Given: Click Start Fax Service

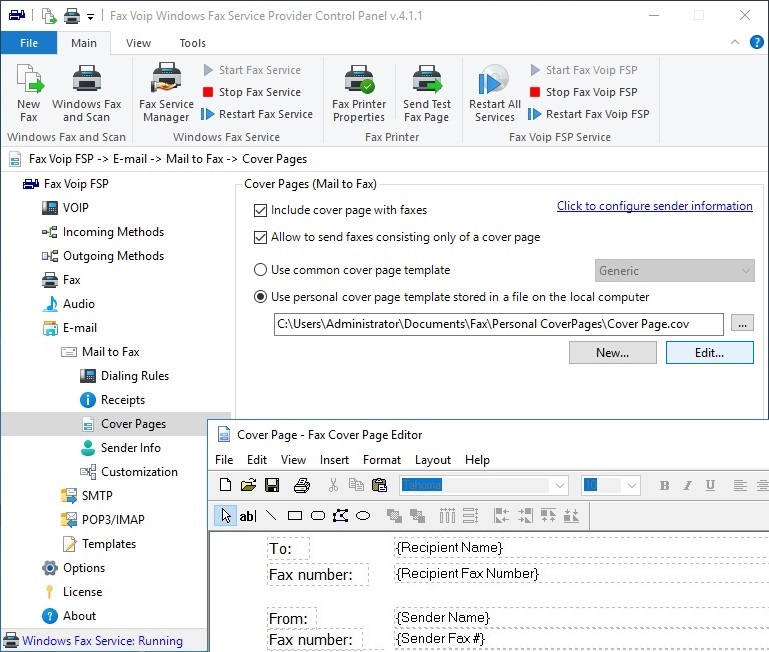Looking at the screenshot, I should 252,70.
